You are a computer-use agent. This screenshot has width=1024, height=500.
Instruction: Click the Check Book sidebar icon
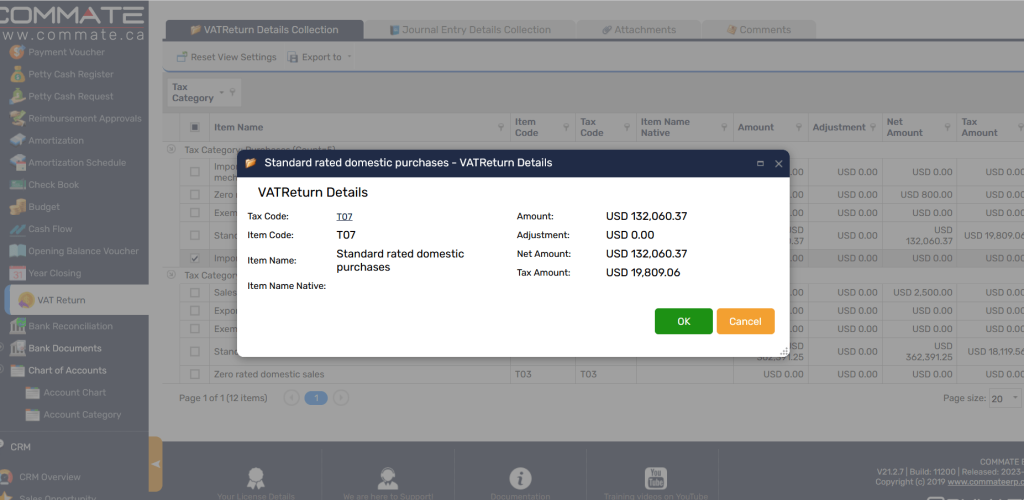coord(17,185)
